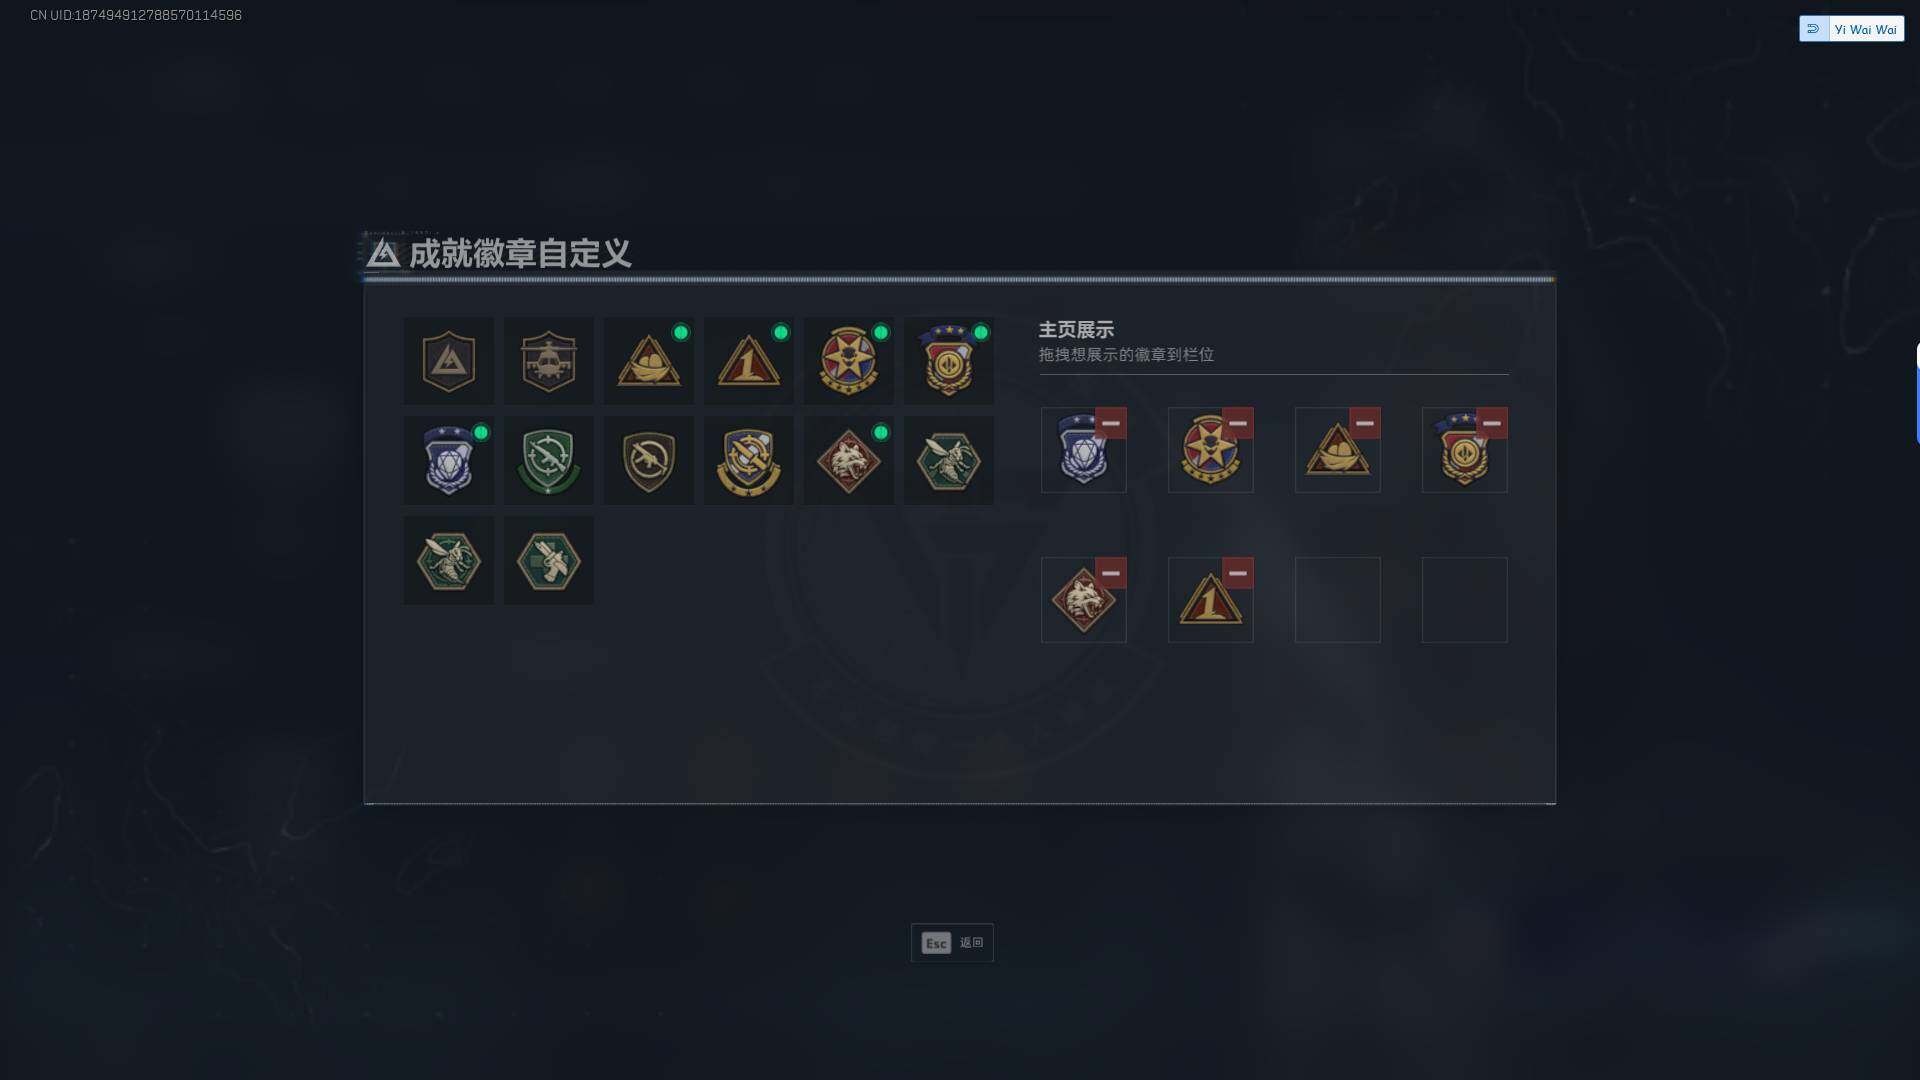Click the wasp hexagon badge in row two

(x=948, y=461)
